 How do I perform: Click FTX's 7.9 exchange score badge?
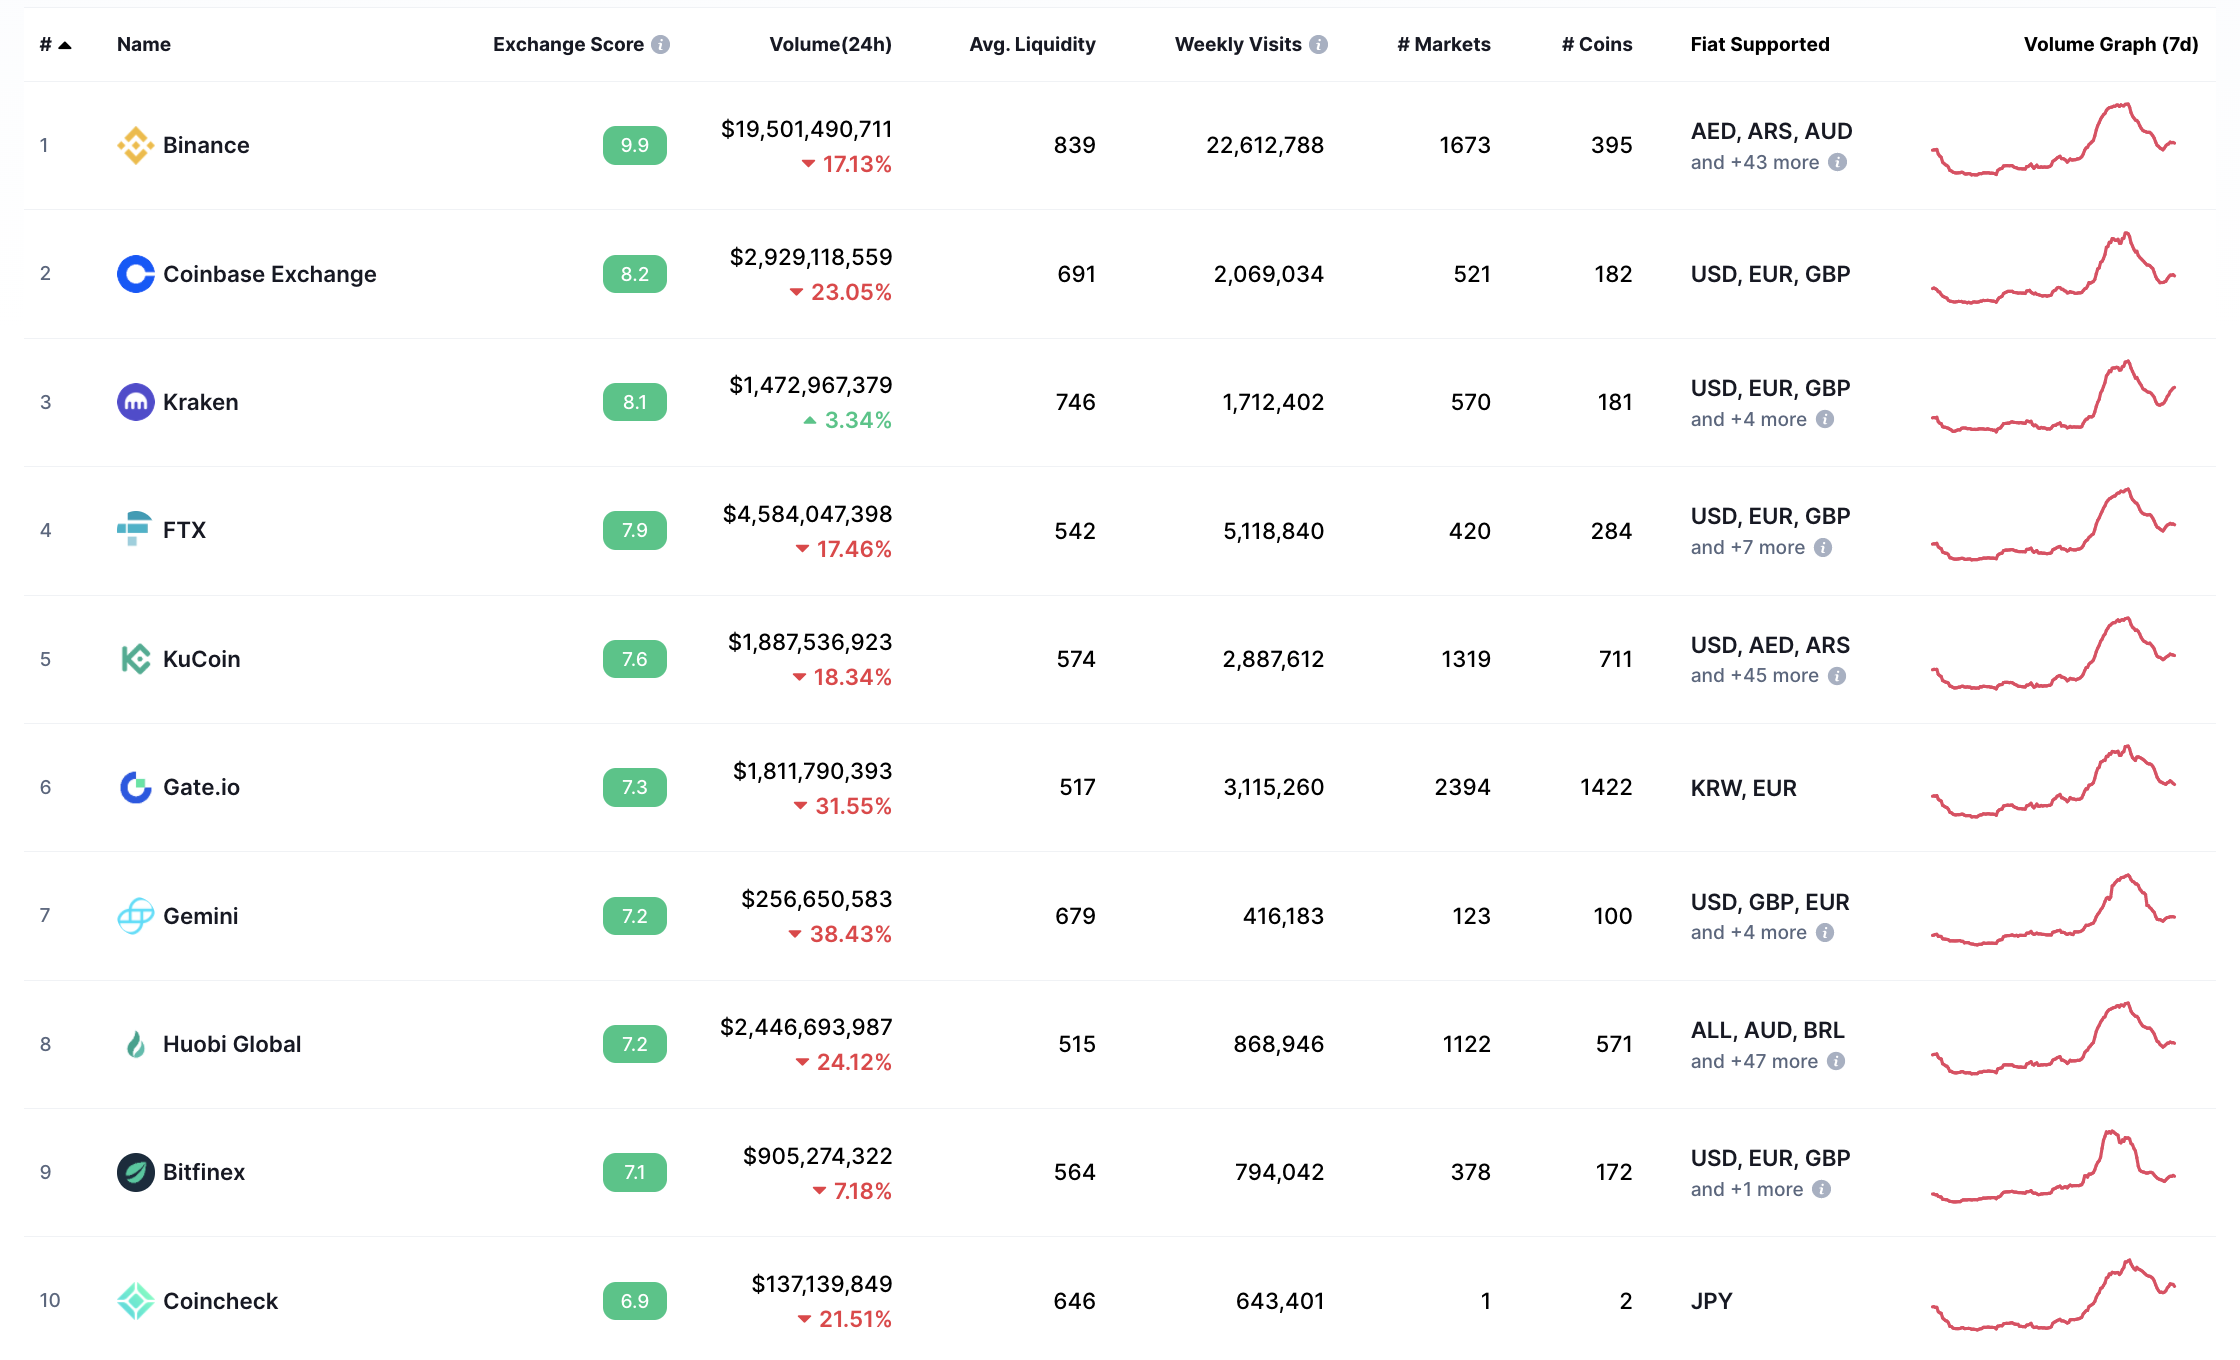[x=635, y=530]
